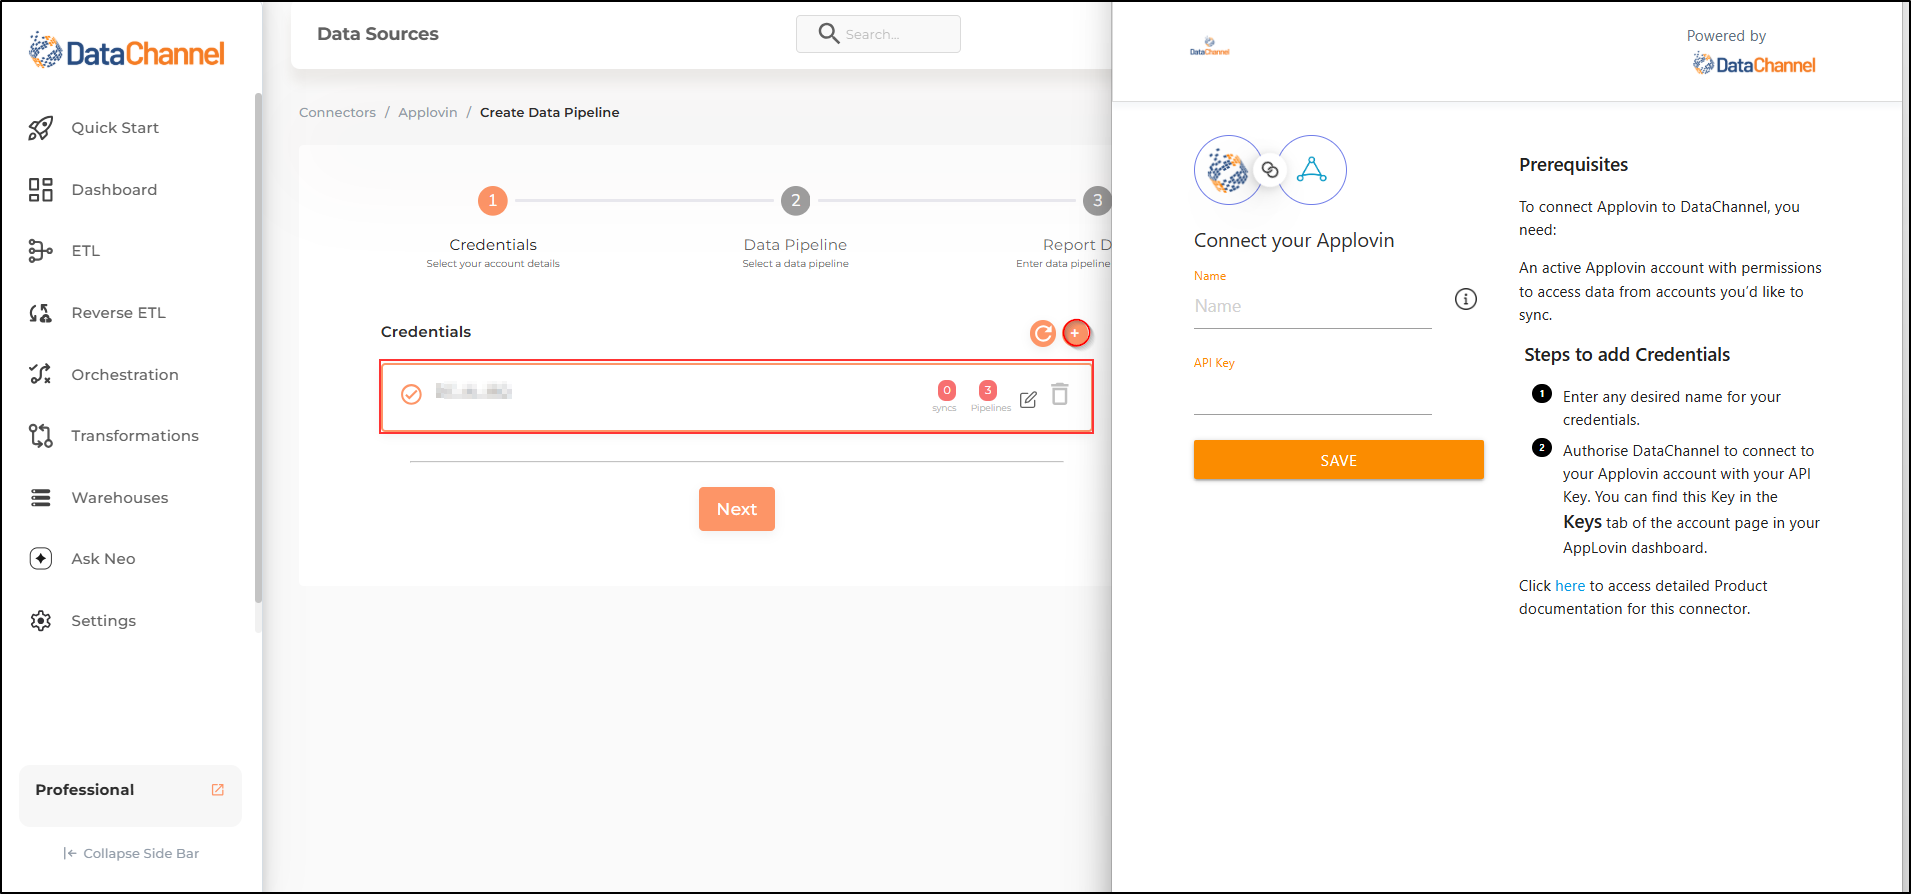Click step 1 Credentials circle

[x=493, y=201]
